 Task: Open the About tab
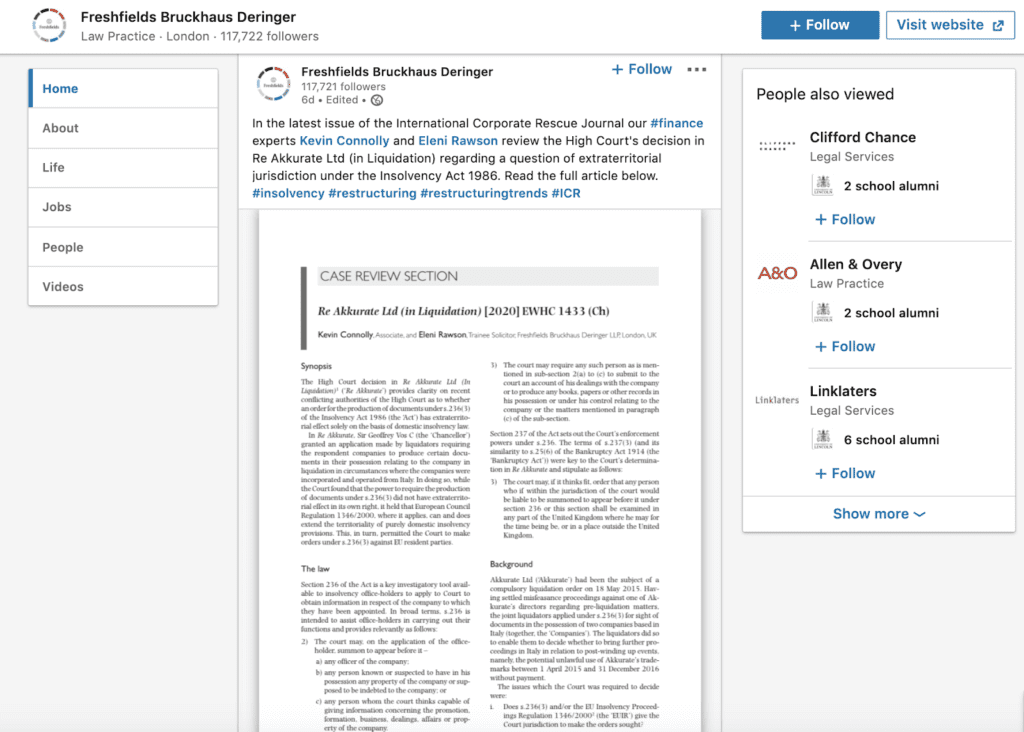tap(123, 128)
